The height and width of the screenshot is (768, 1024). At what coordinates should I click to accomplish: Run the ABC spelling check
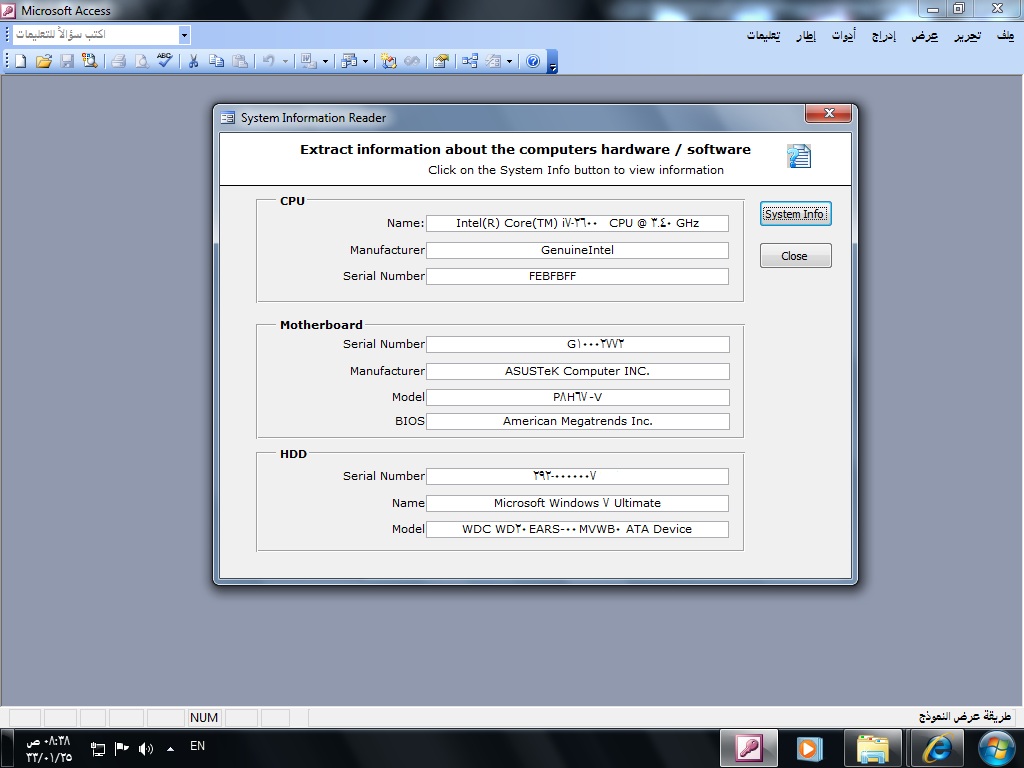tap(165, 61)
